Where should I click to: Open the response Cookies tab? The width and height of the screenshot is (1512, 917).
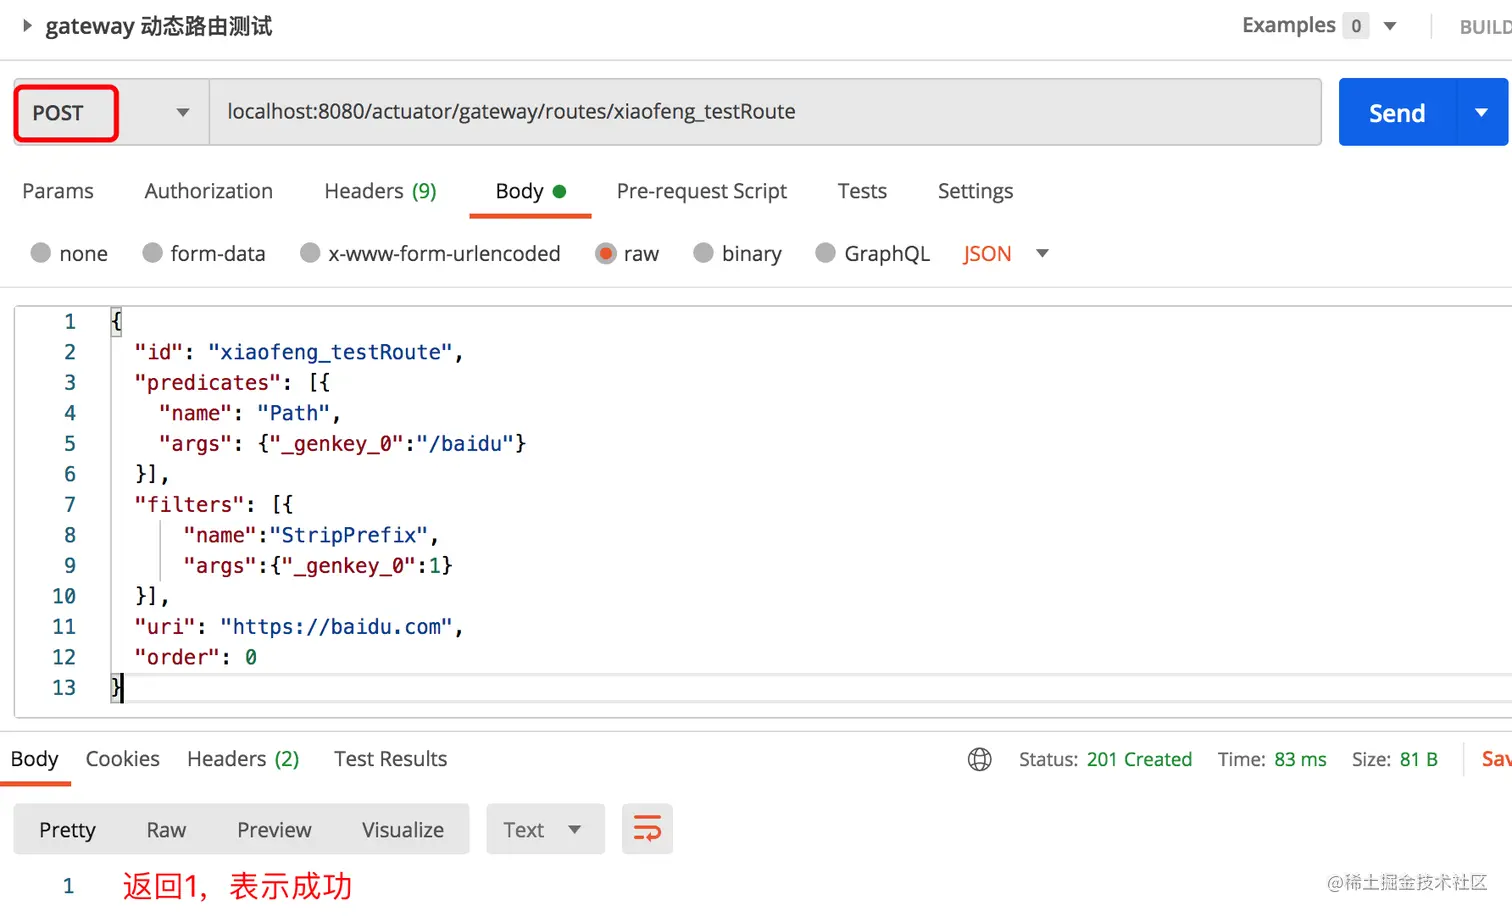[122, 759]
